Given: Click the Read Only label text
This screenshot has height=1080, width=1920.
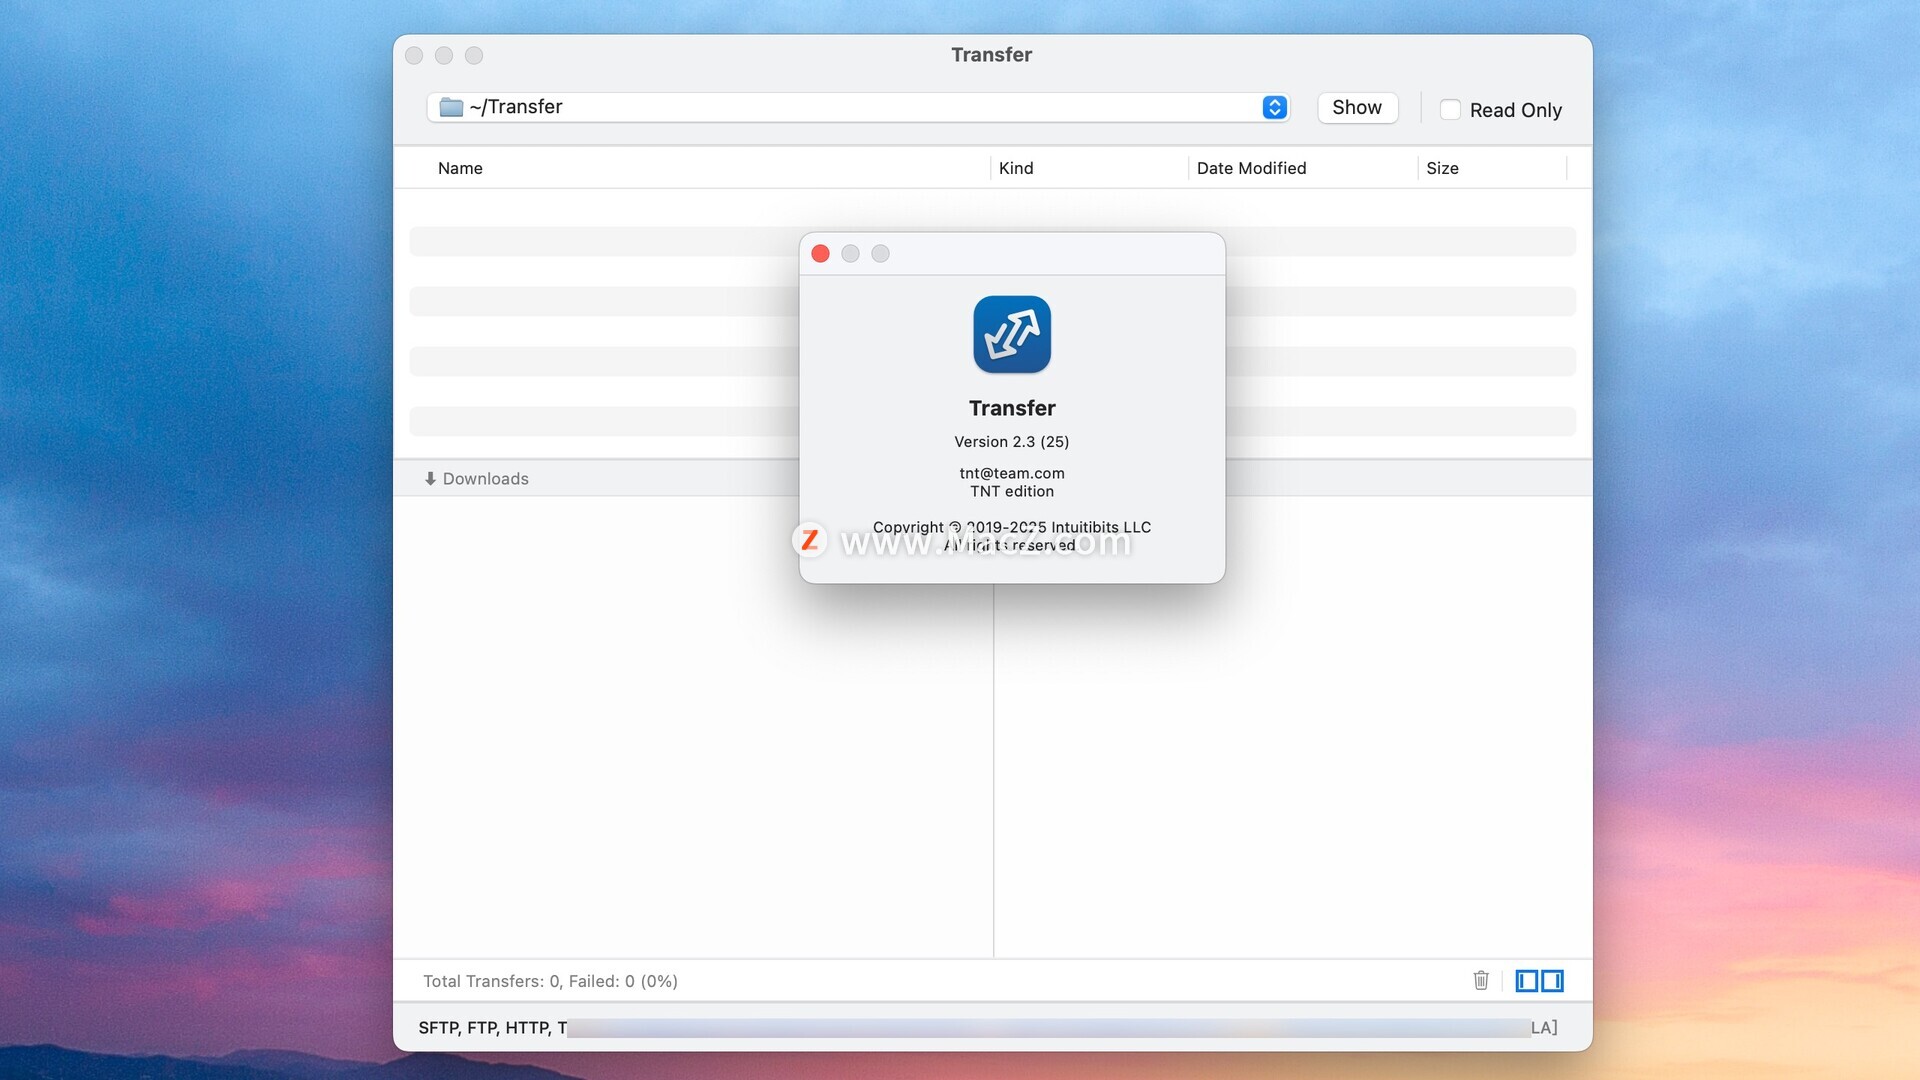Looking at the screenshot, I should [1515, 110].
